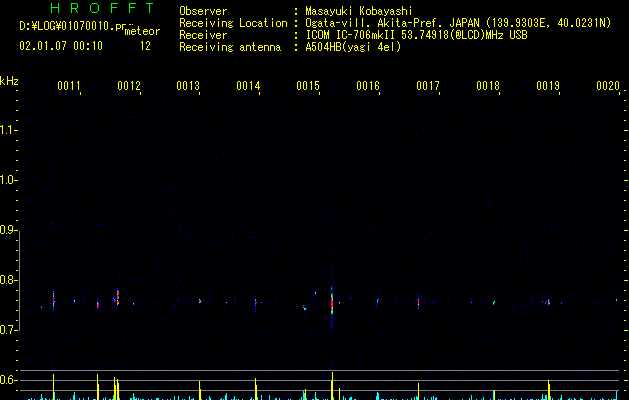Click the 0014 time marker
The width and height of the screenshot is (629, 400).
pos(248,86)
